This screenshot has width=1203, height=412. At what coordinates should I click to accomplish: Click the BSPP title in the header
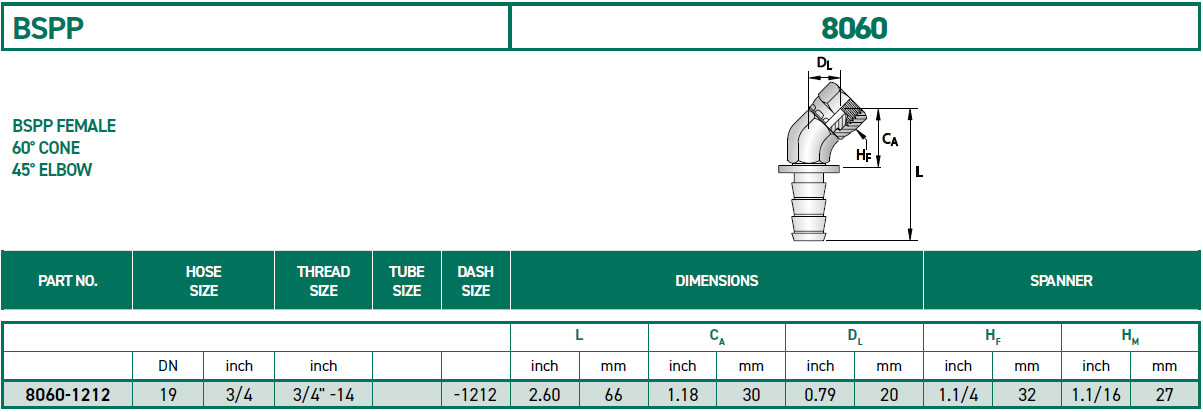(46, 28)
